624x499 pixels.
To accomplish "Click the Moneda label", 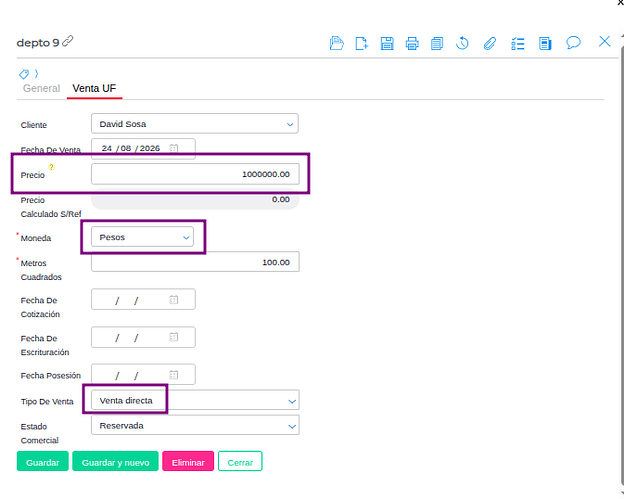I will 36,238.
